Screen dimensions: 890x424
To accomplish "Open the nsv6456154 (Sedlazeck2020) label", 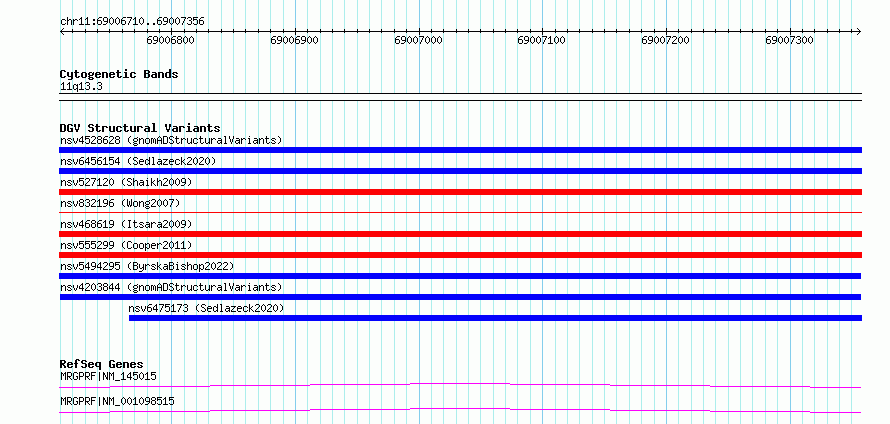I will point(138,161).
